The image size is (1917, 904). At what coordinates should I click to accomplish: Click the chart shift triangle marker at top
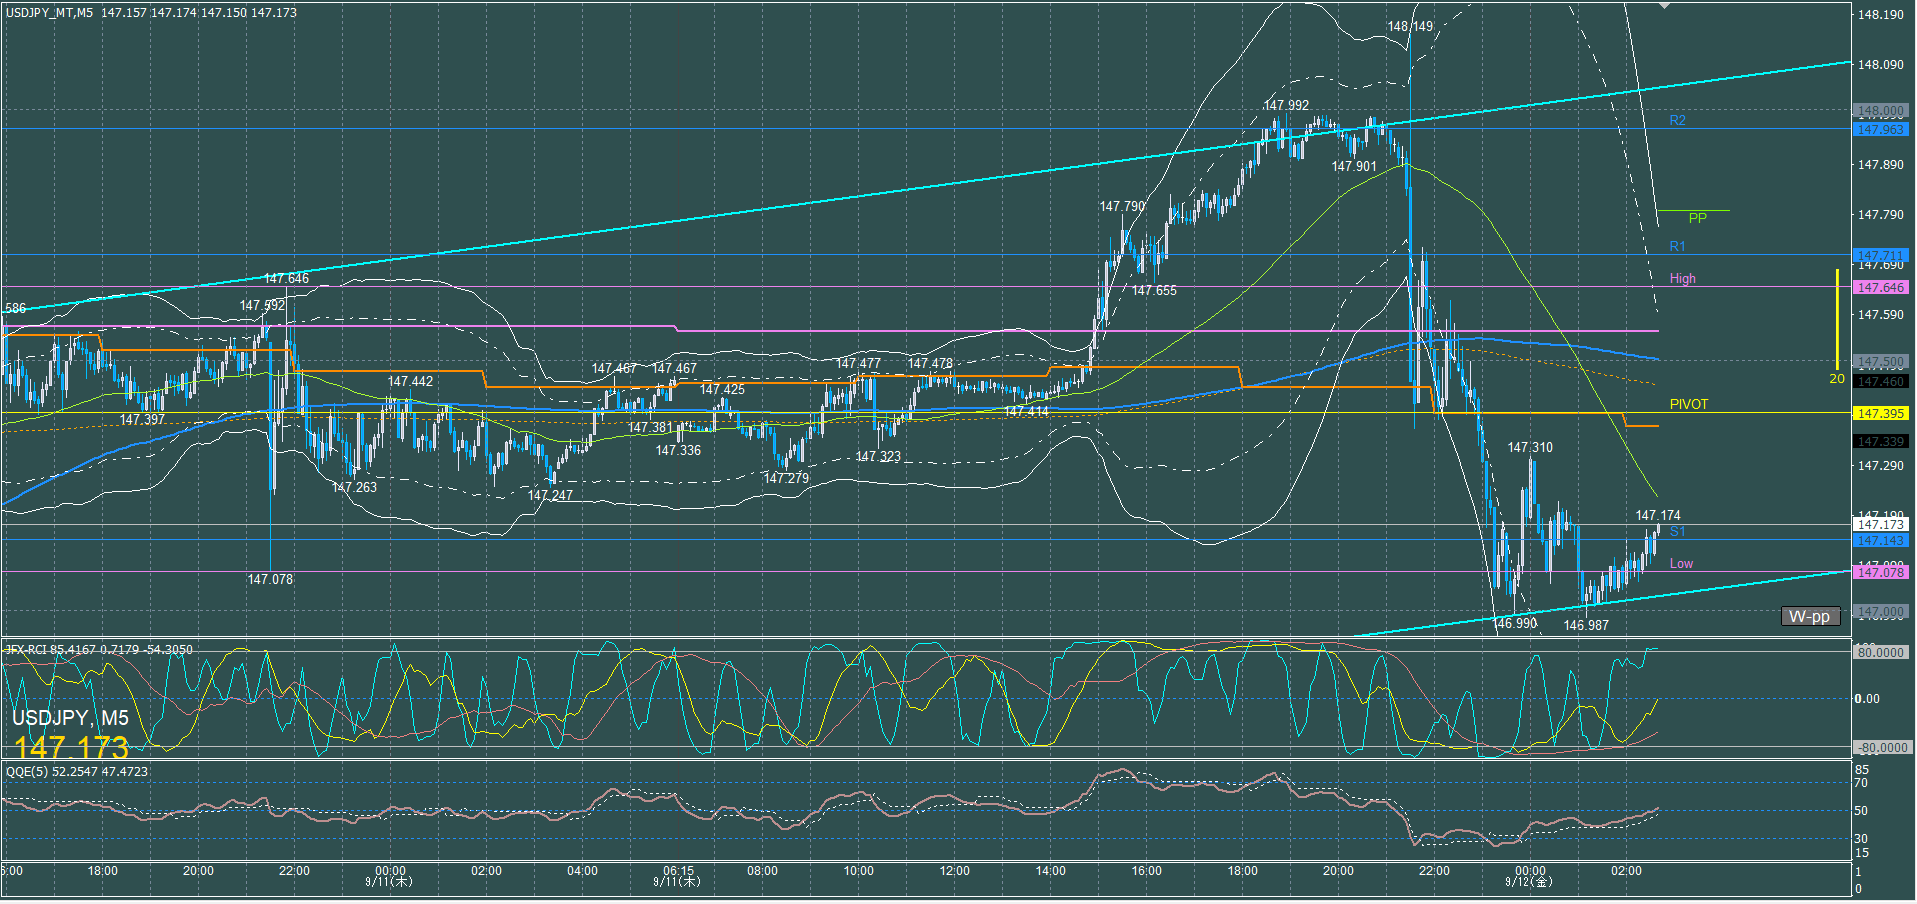pos(1664,6)
